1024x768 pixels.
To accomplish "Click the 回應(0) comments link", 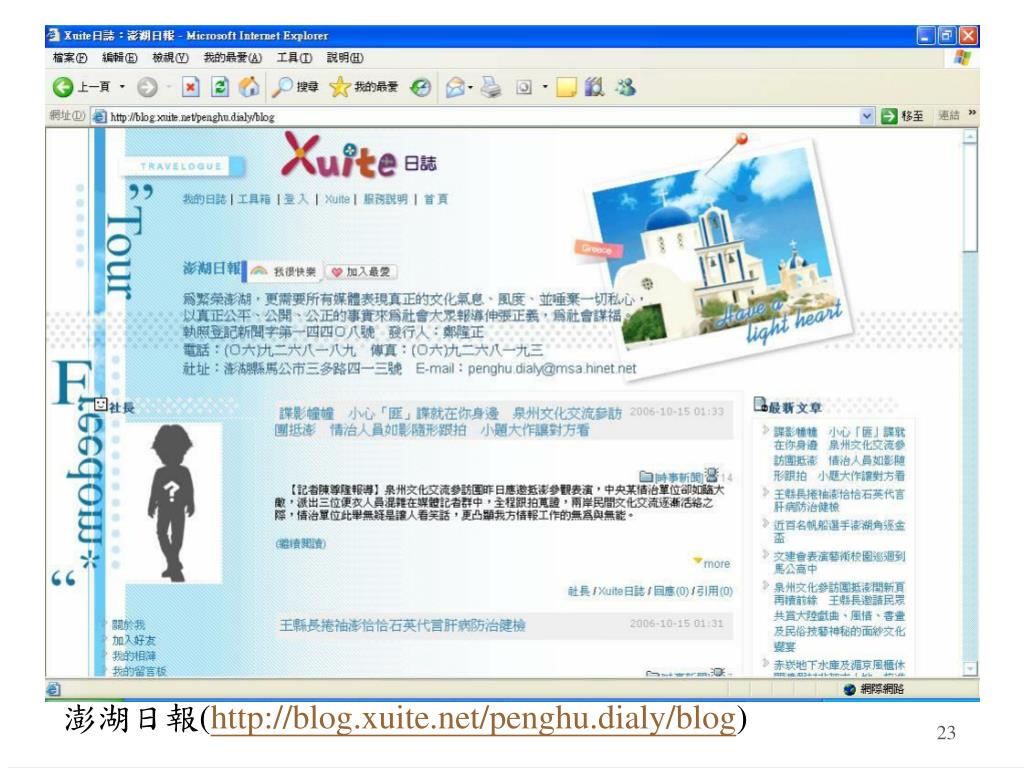I will point(671,590).
